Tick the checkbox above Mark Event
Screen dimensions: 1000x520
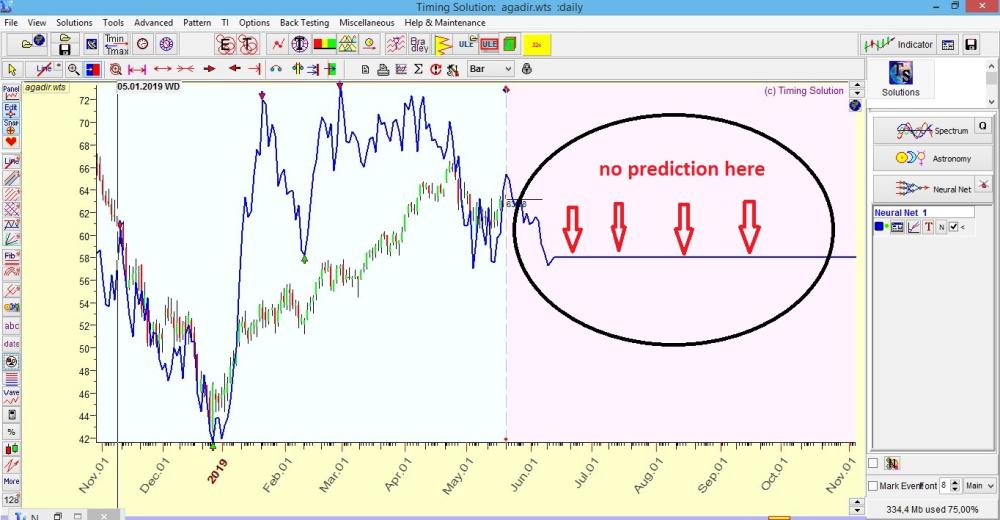pos(873,463)
